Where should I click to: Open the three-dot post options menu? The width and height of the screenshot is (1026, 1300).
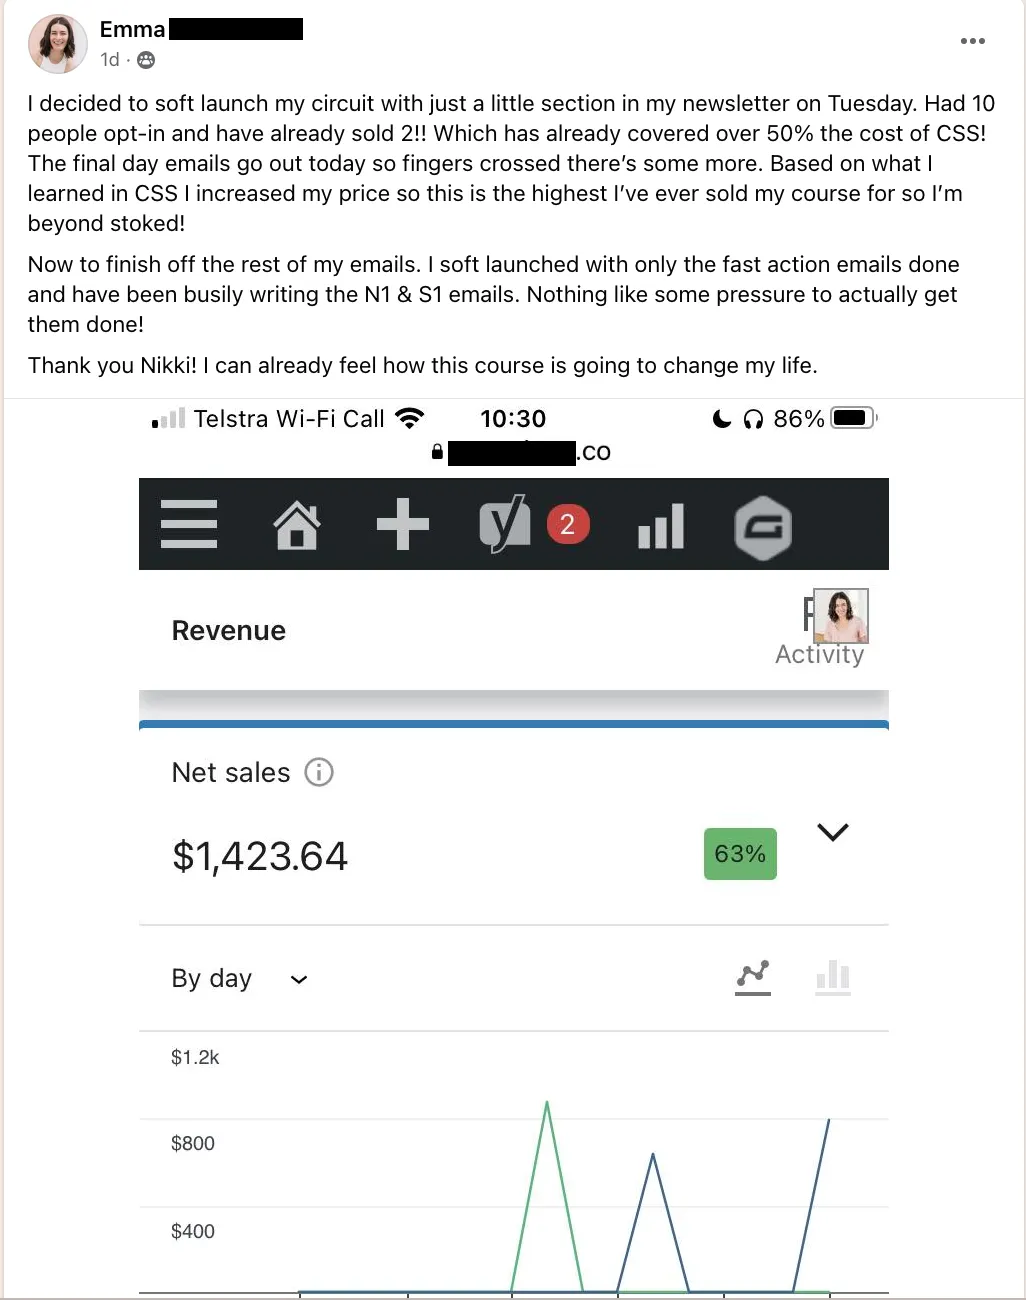[x=972, y=41]
